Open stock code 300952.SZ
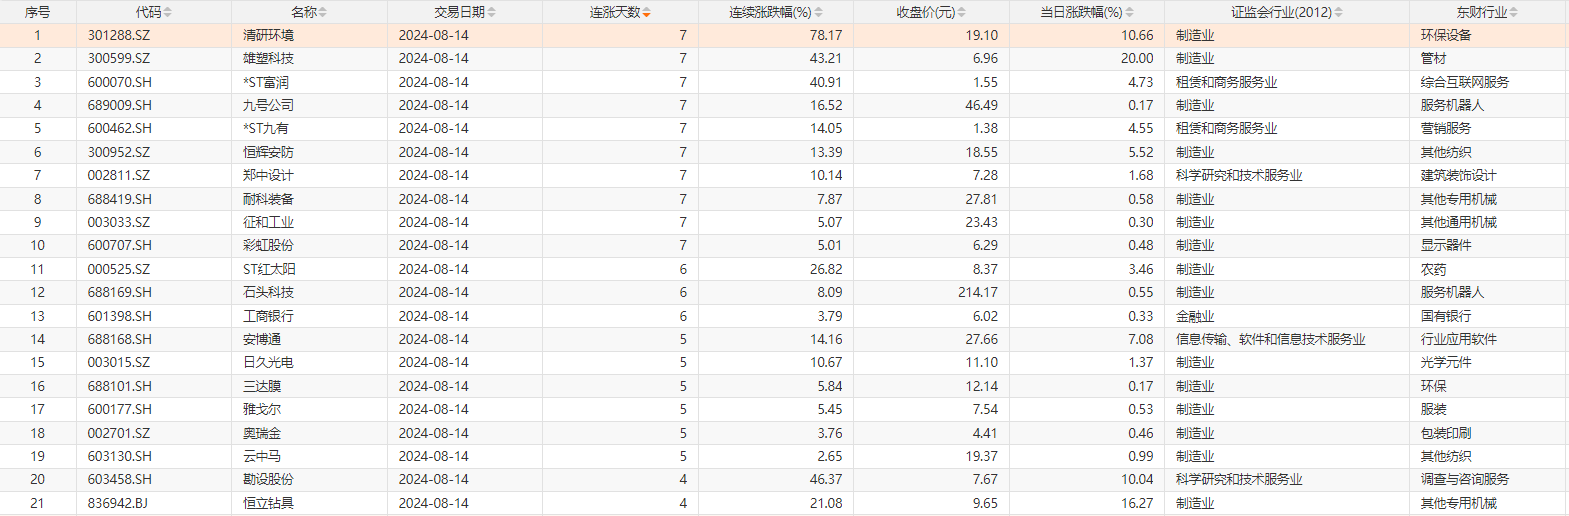The height and width of the screenshot is (516, 1569). 119,152
